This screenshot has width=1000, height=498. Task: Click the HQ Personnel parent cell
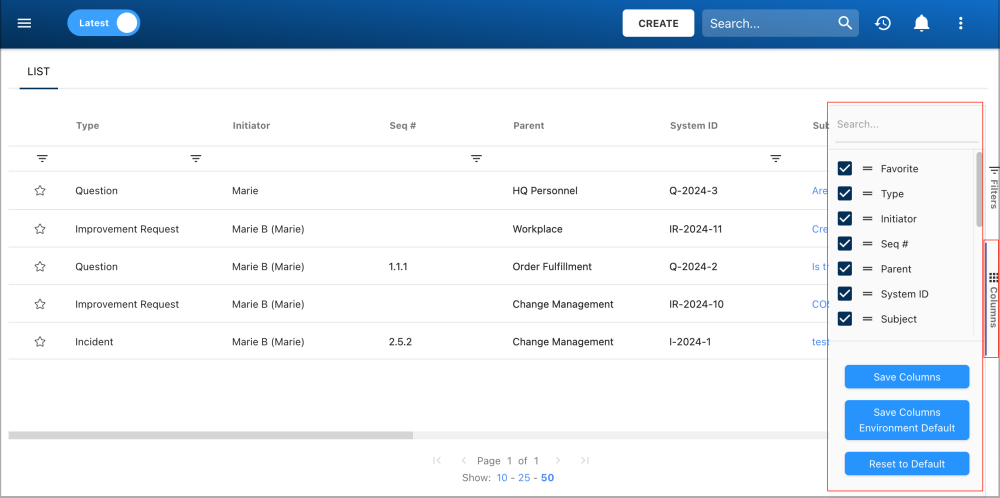coord(545,191)
